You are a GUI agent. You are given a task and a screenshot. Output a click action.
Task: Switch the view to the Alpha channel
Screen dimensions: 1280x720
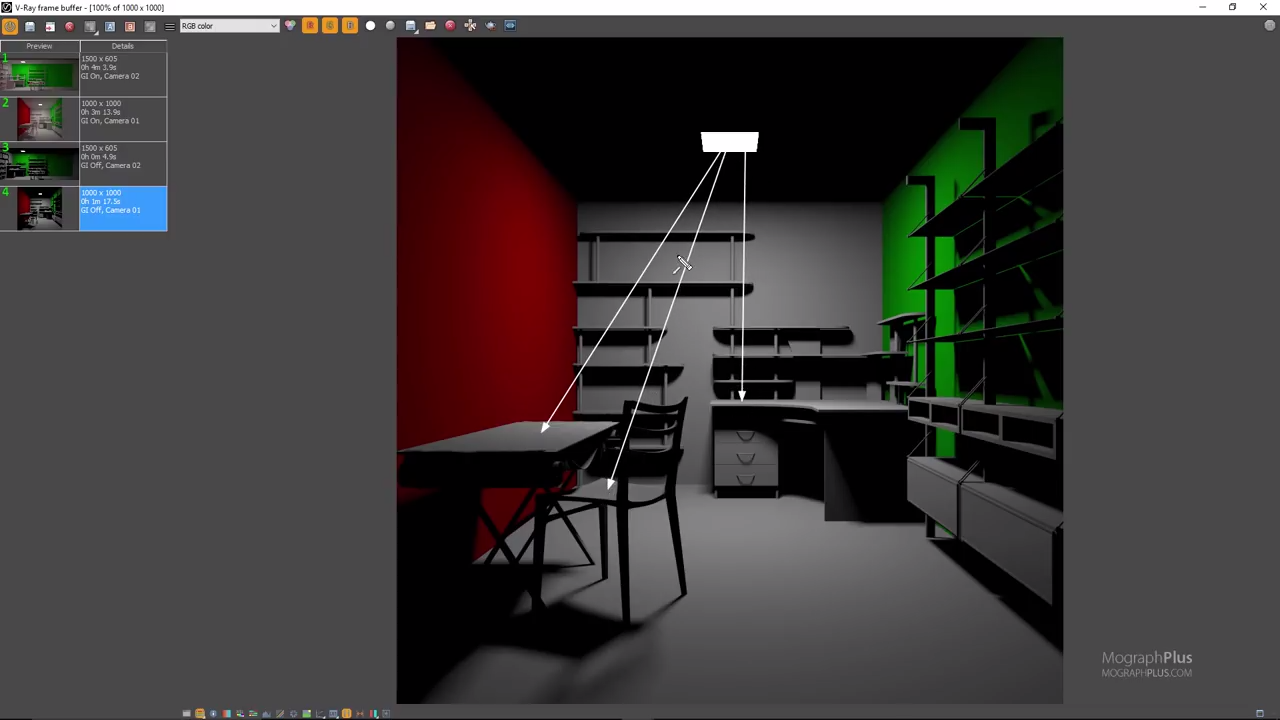point(370,25)
